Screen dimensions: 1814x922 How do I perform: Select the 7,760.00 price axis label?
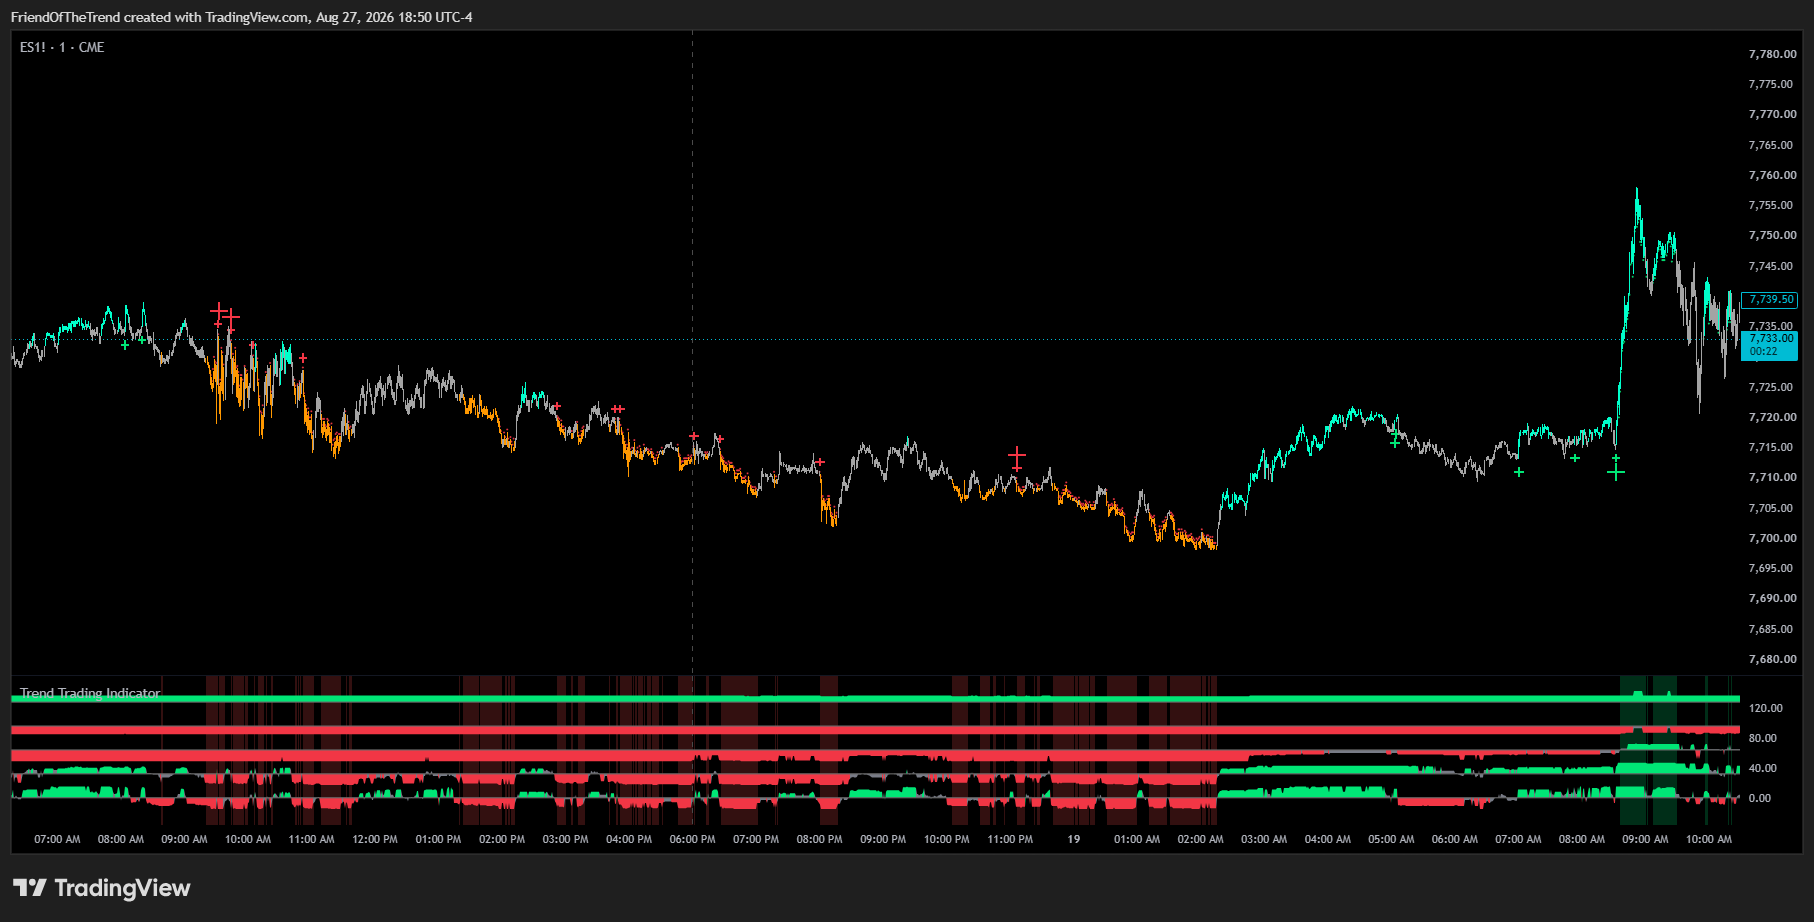[1772, 175]
